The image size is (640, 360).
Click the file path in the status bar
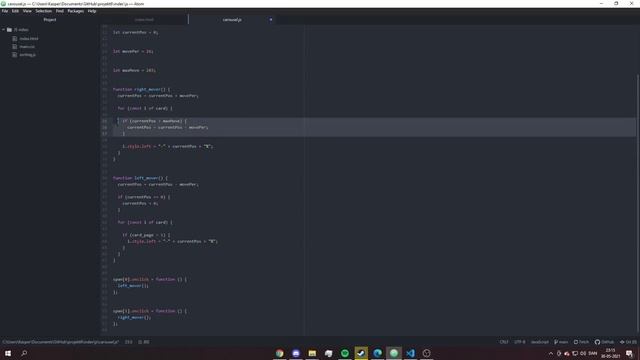tap(60, 342)
